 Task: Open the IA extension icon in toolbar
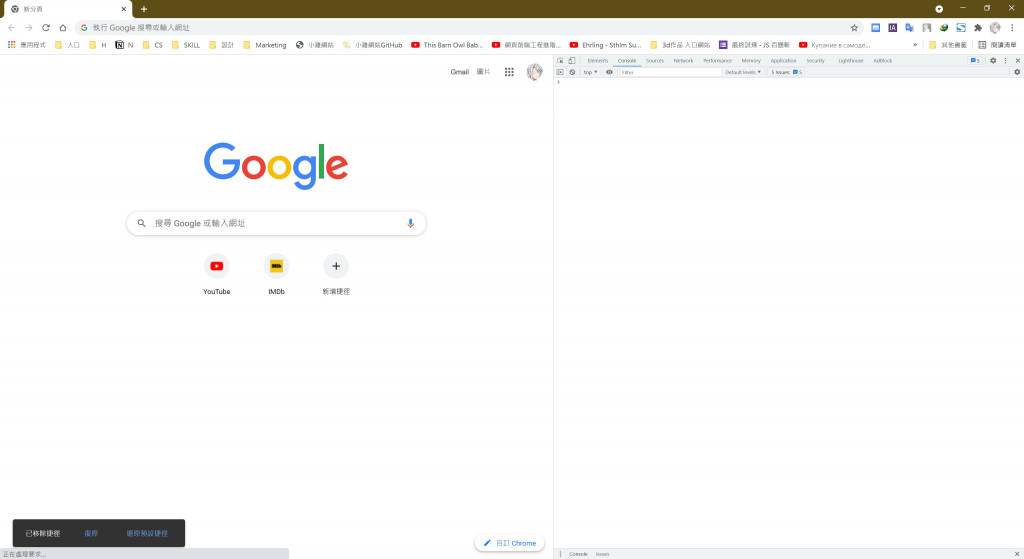point(892,27)
